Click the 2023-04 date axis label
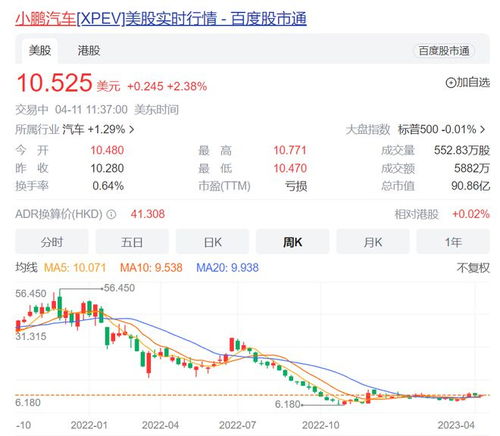The width and height of the screenshot is (500, 436). pos(456,425)
